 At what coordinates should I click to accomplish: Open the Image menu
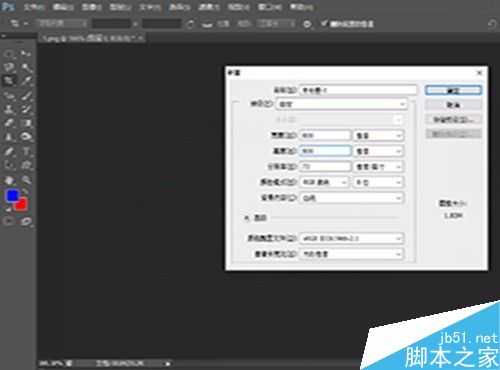point(92,7)
